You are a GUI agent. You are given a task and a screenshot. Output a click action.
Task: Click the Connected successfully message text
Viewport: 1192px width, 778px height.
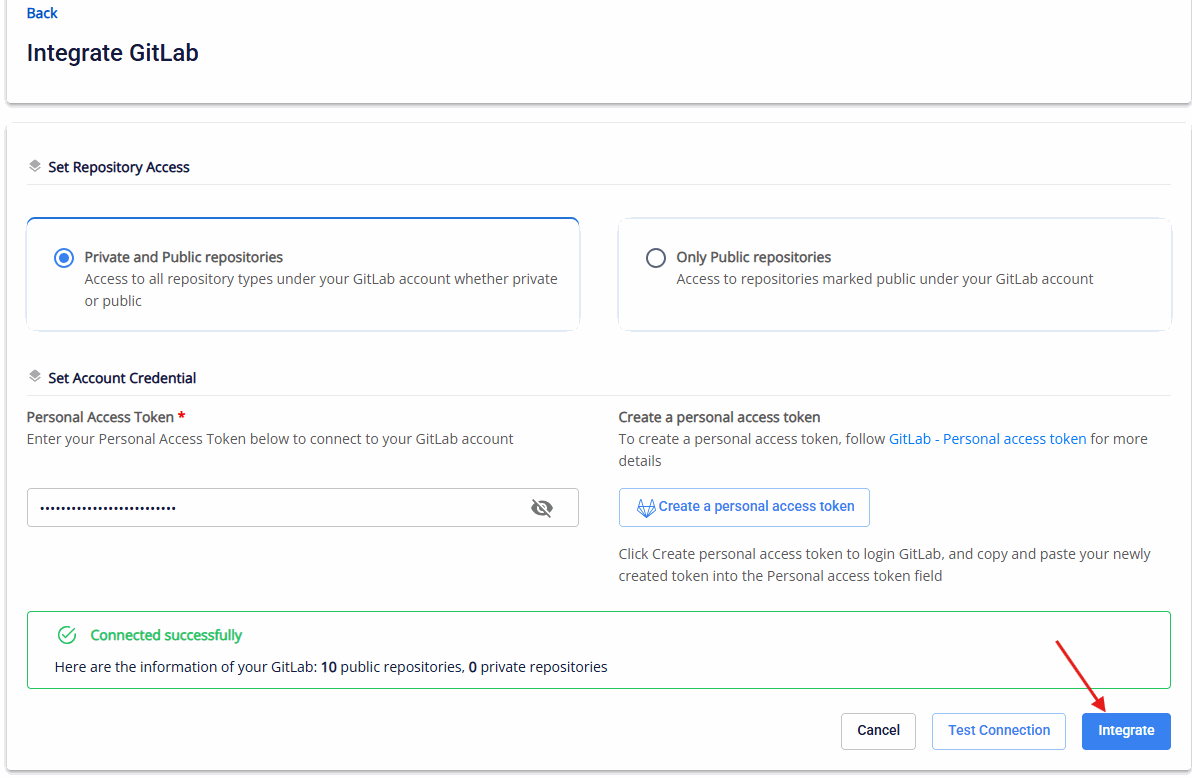tap(166, 635)
